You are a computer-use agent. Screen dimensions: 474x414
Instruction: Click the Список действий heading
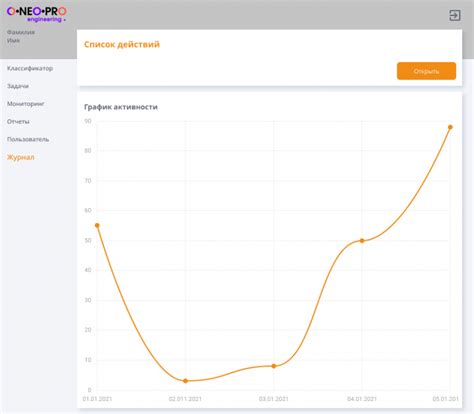(x=122, y=44)
